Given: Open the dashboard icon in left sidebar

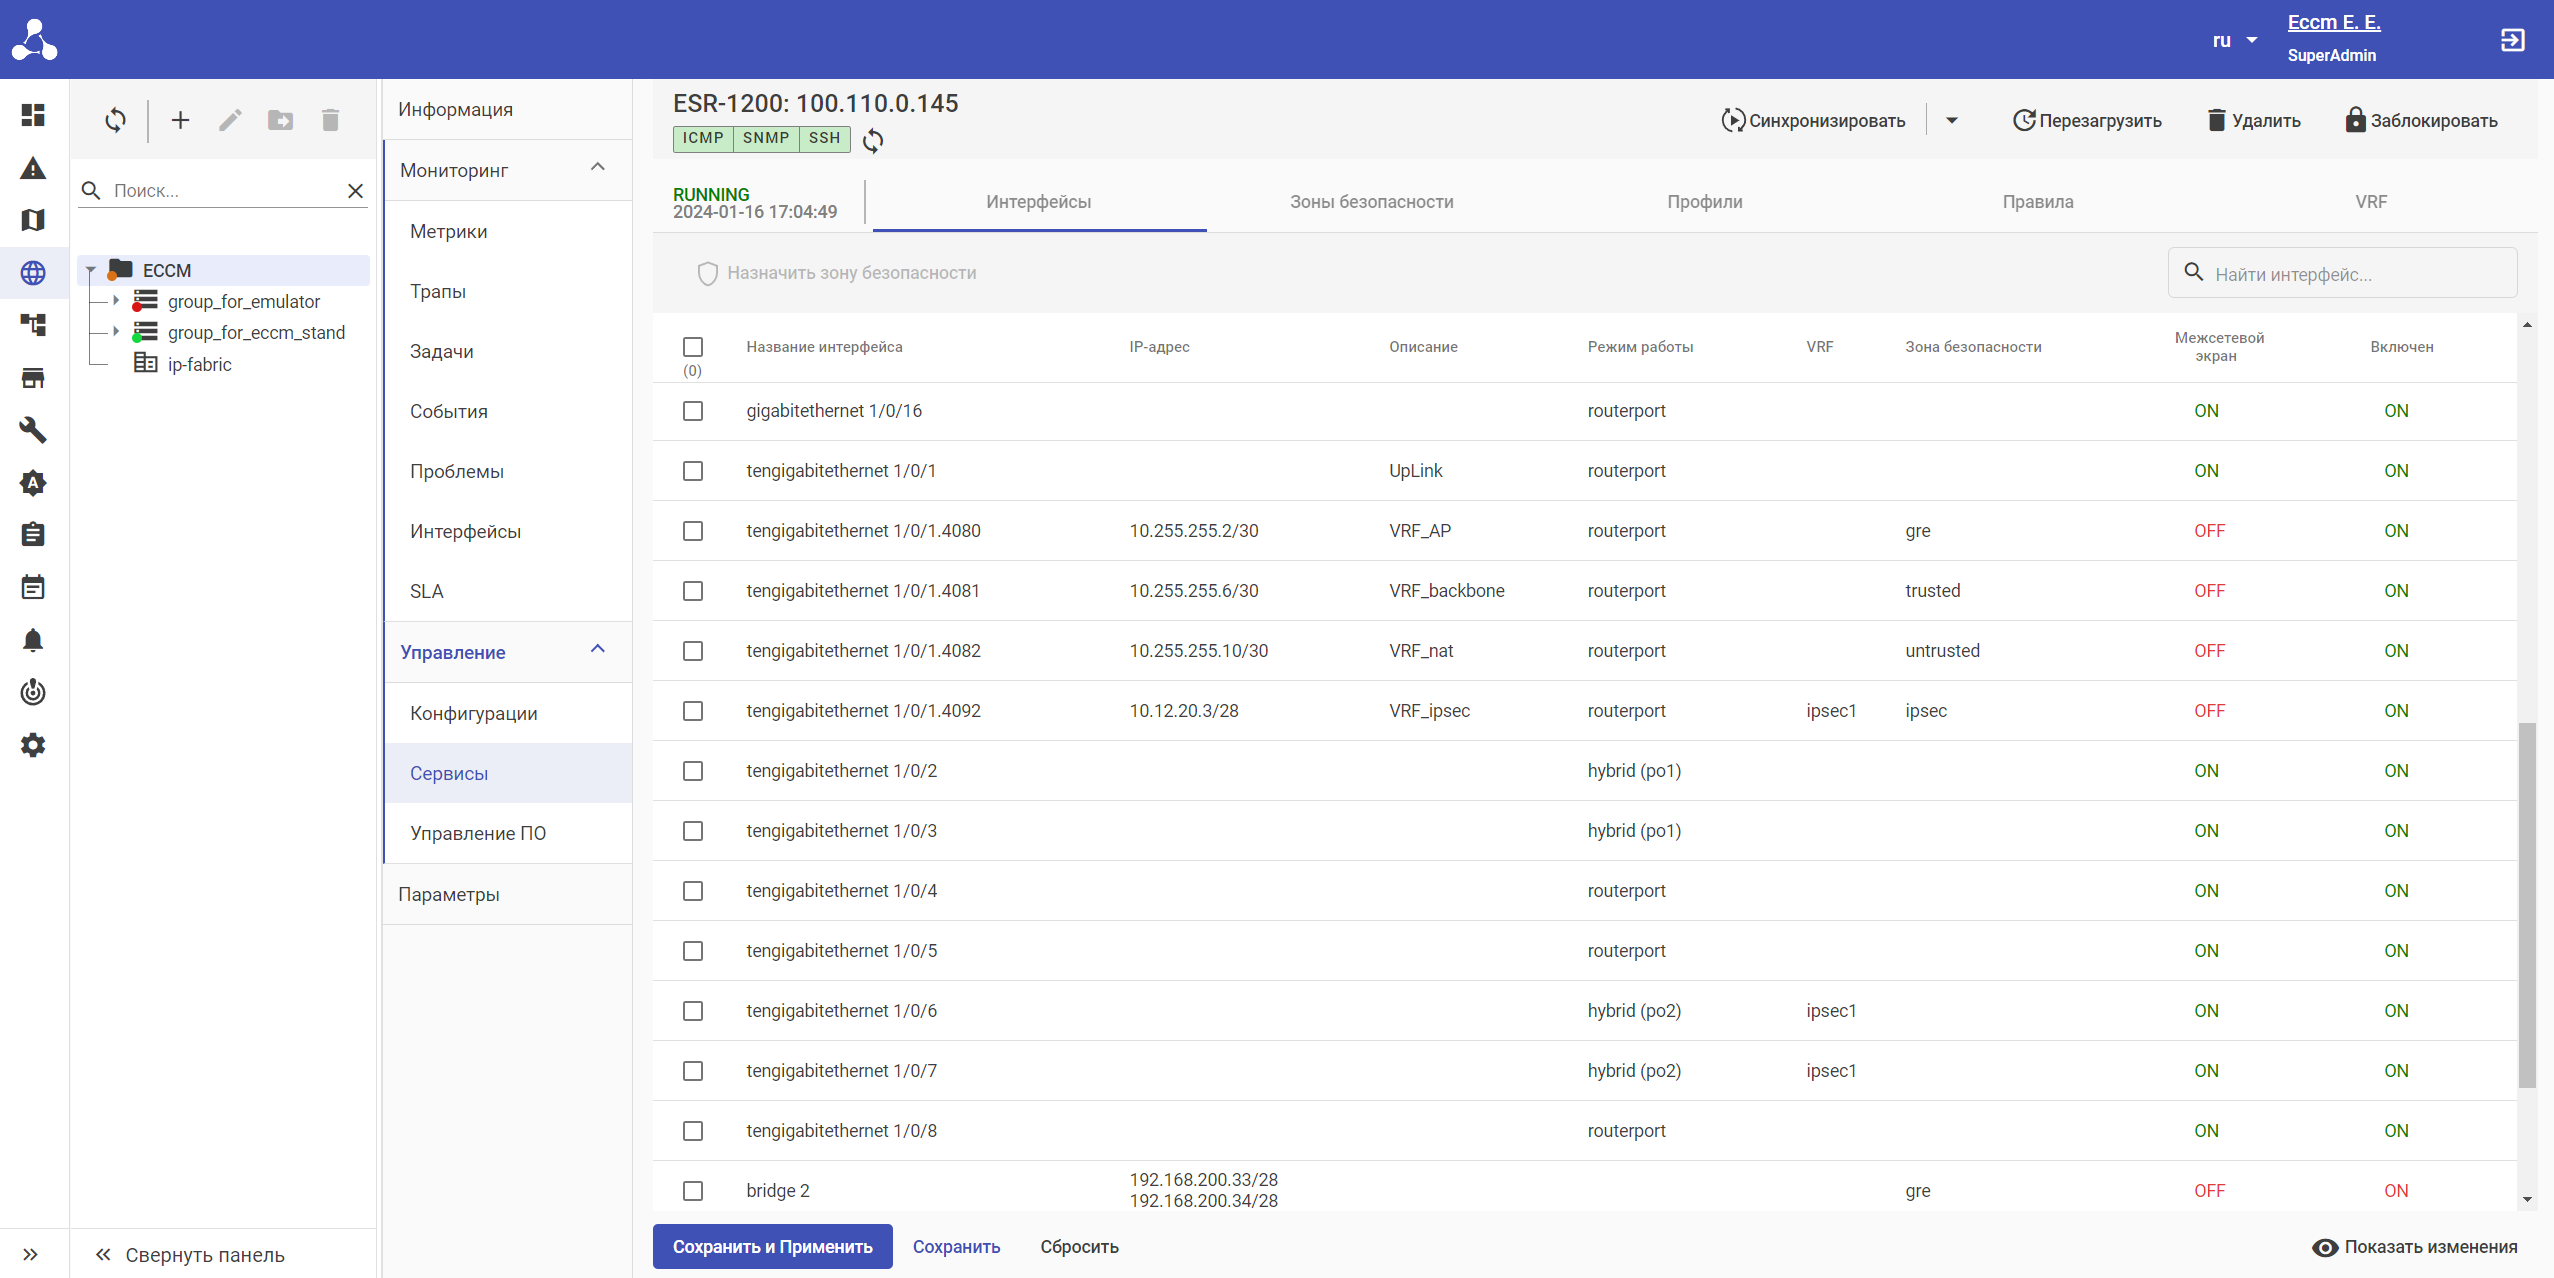Looking at the screenshot, I should pos(33,115).
